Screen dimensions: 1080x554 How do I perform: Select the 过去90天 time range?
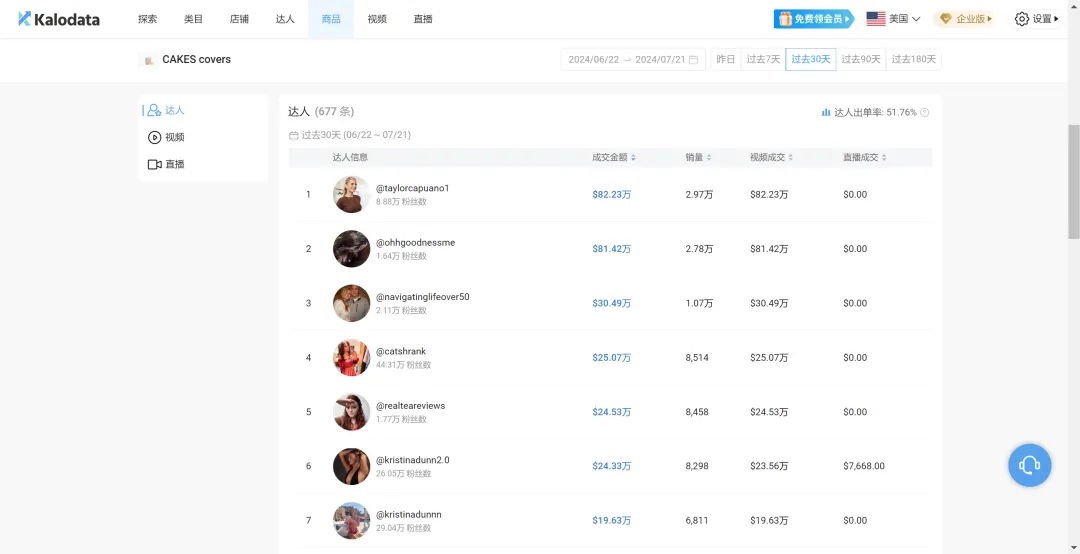861,60
